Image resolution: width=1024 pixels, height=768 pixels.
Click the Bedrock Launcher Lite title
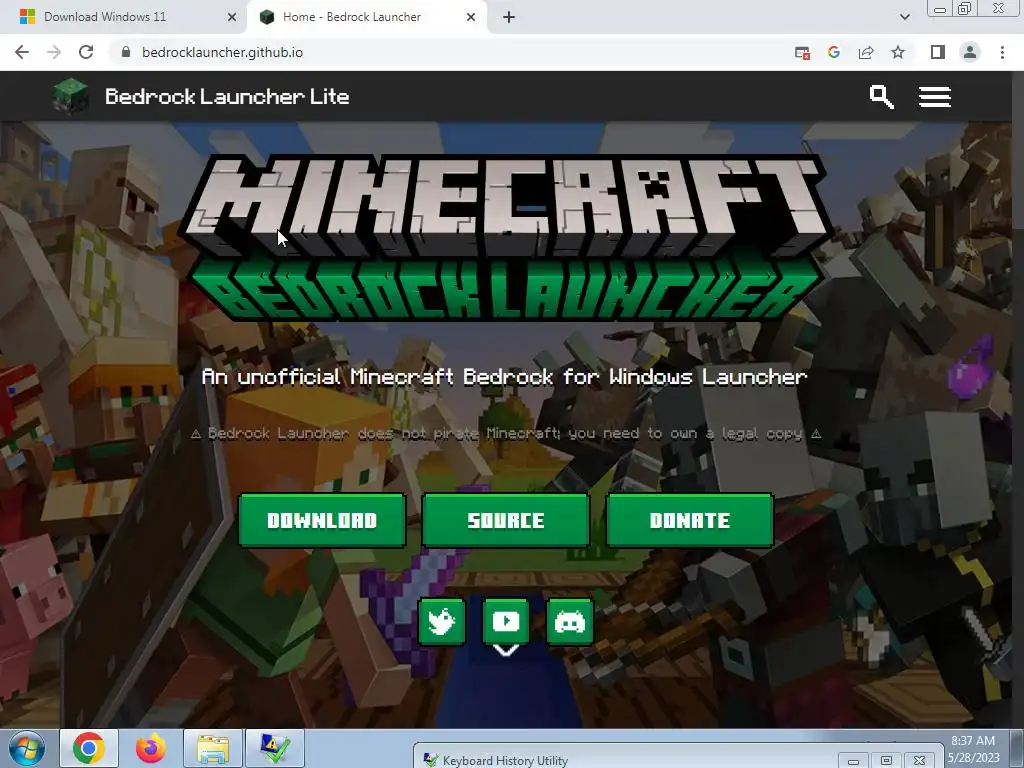(227, 97)
